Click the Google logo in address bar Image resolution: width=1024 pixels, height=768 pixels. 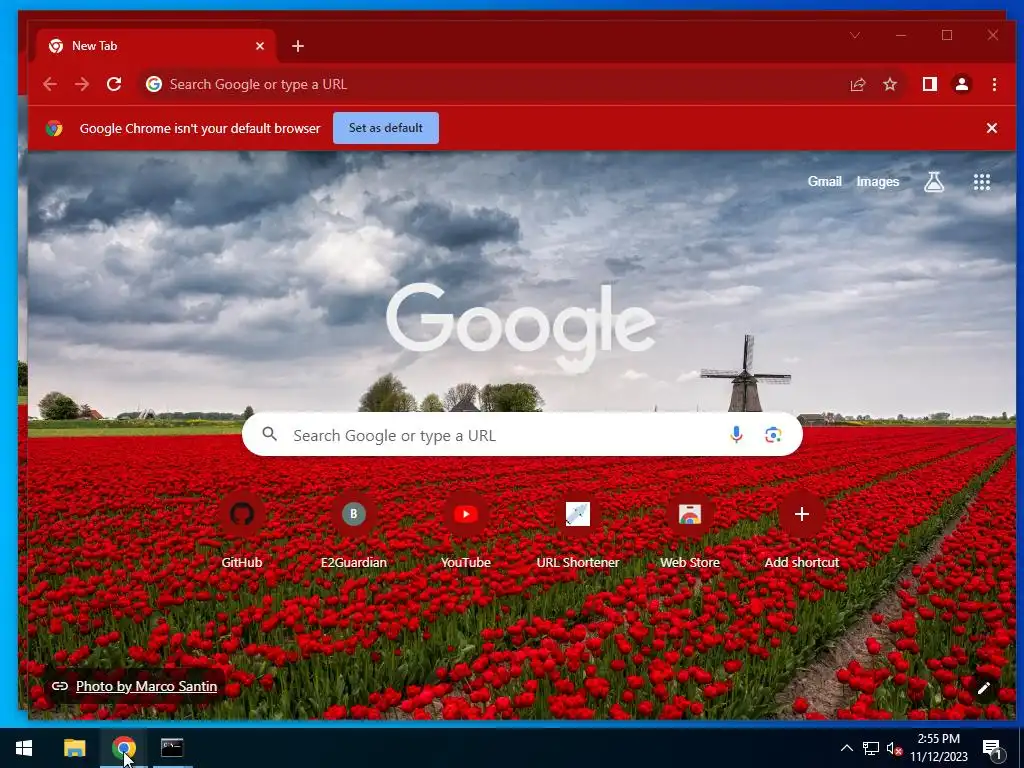(x=154, y=84)
